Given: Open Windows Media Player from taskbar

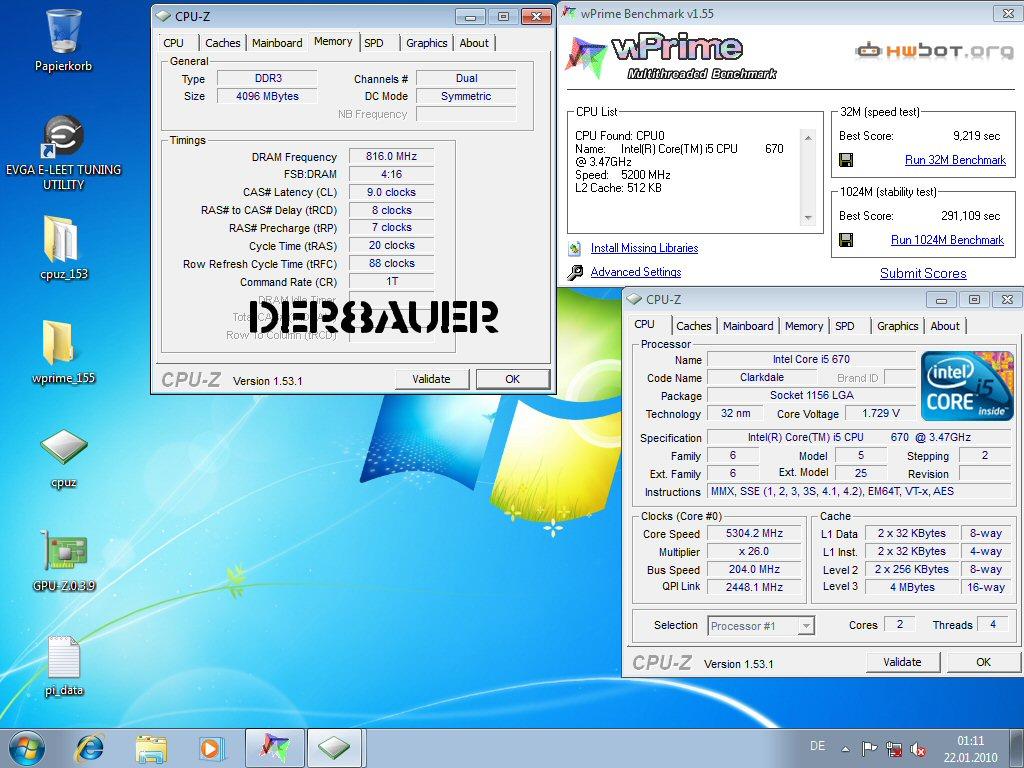Looking at the screenshot, I should point(212,748).
